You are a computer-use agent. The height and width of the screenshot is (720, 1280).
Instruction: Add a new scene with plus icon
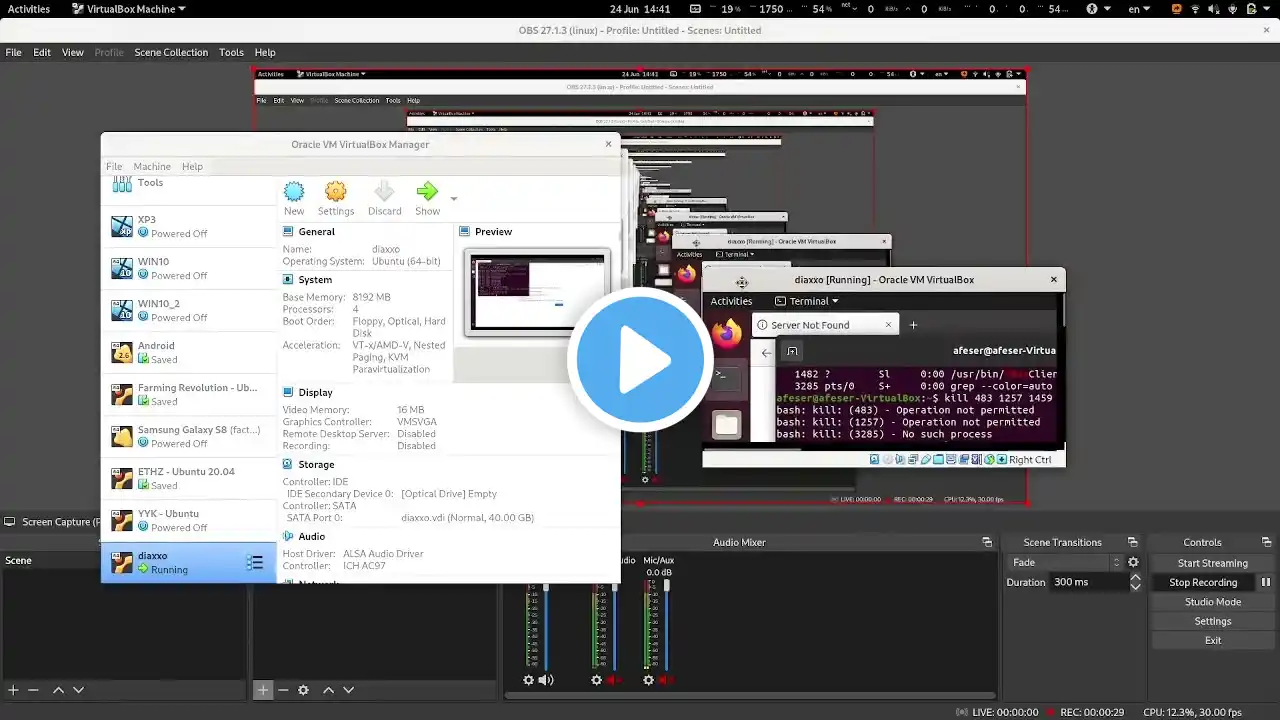pyautogui.click(x=13, y=690)
